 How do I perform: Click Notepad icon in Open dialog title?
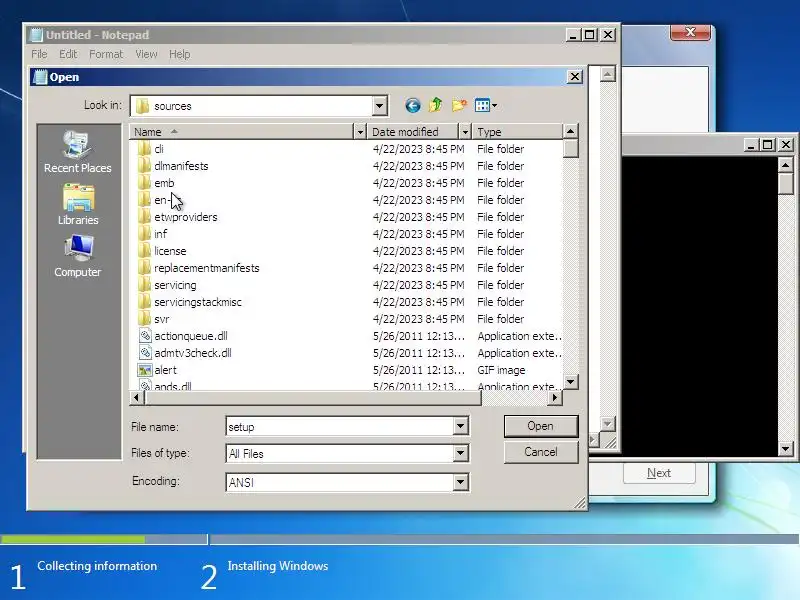coord(40,77)
